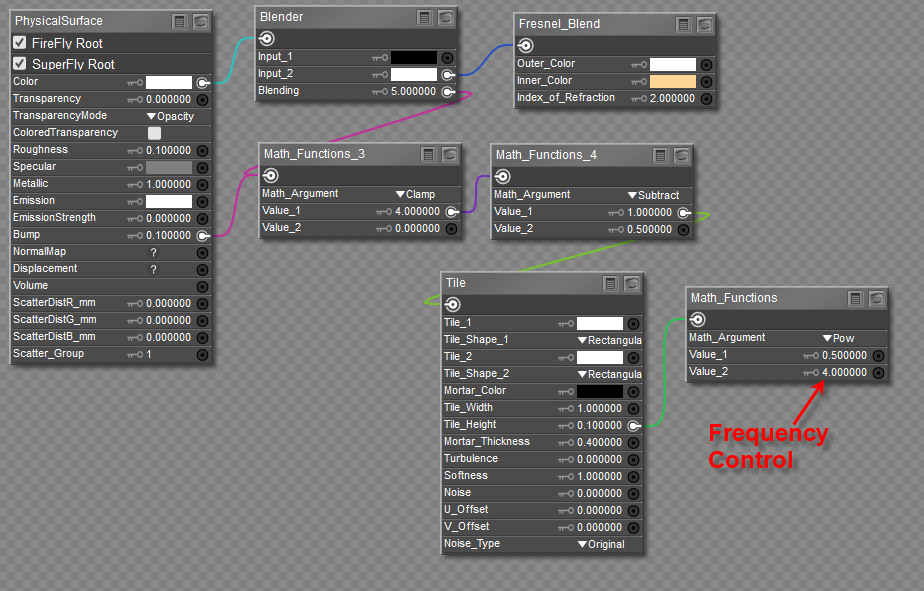
Task: Open the Math_Functions_3 node menu icon
Action: point(428,155)
